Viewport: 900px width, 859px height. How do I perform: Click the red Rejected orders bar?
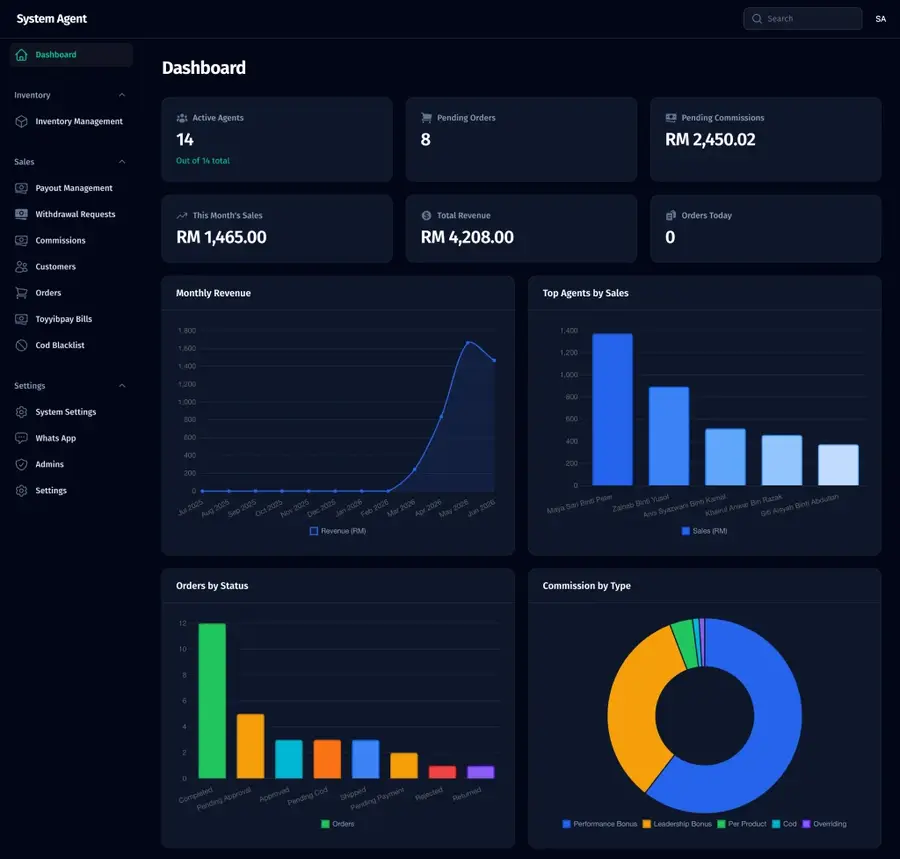[443, 772]
